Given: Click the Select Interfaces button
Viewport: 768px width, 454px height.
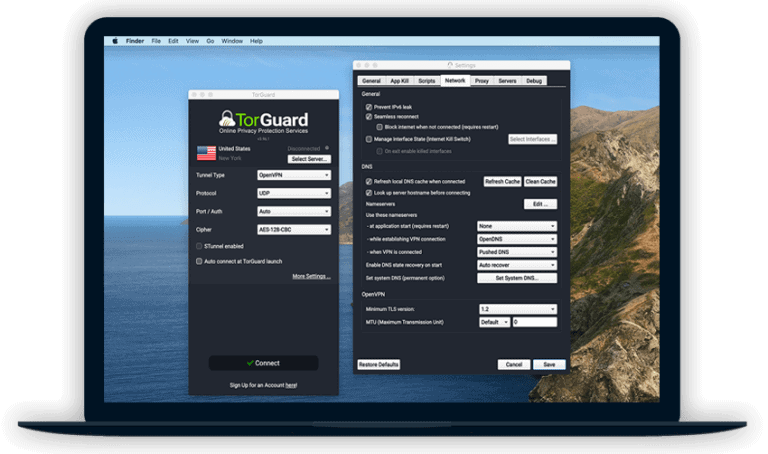Looking at the screenshot, I should point(532,139).
